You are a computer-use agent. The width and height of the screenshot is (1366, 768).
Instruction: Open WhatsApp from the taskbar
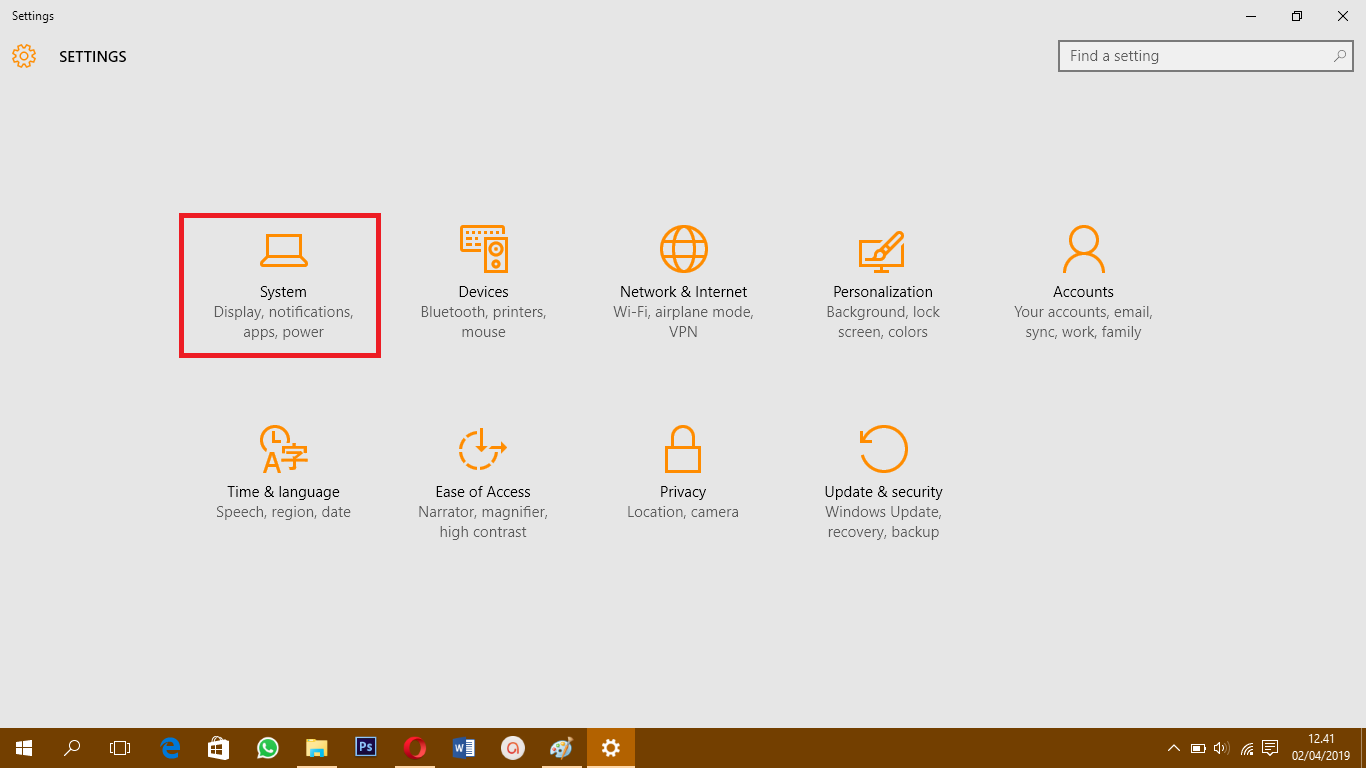268,747
